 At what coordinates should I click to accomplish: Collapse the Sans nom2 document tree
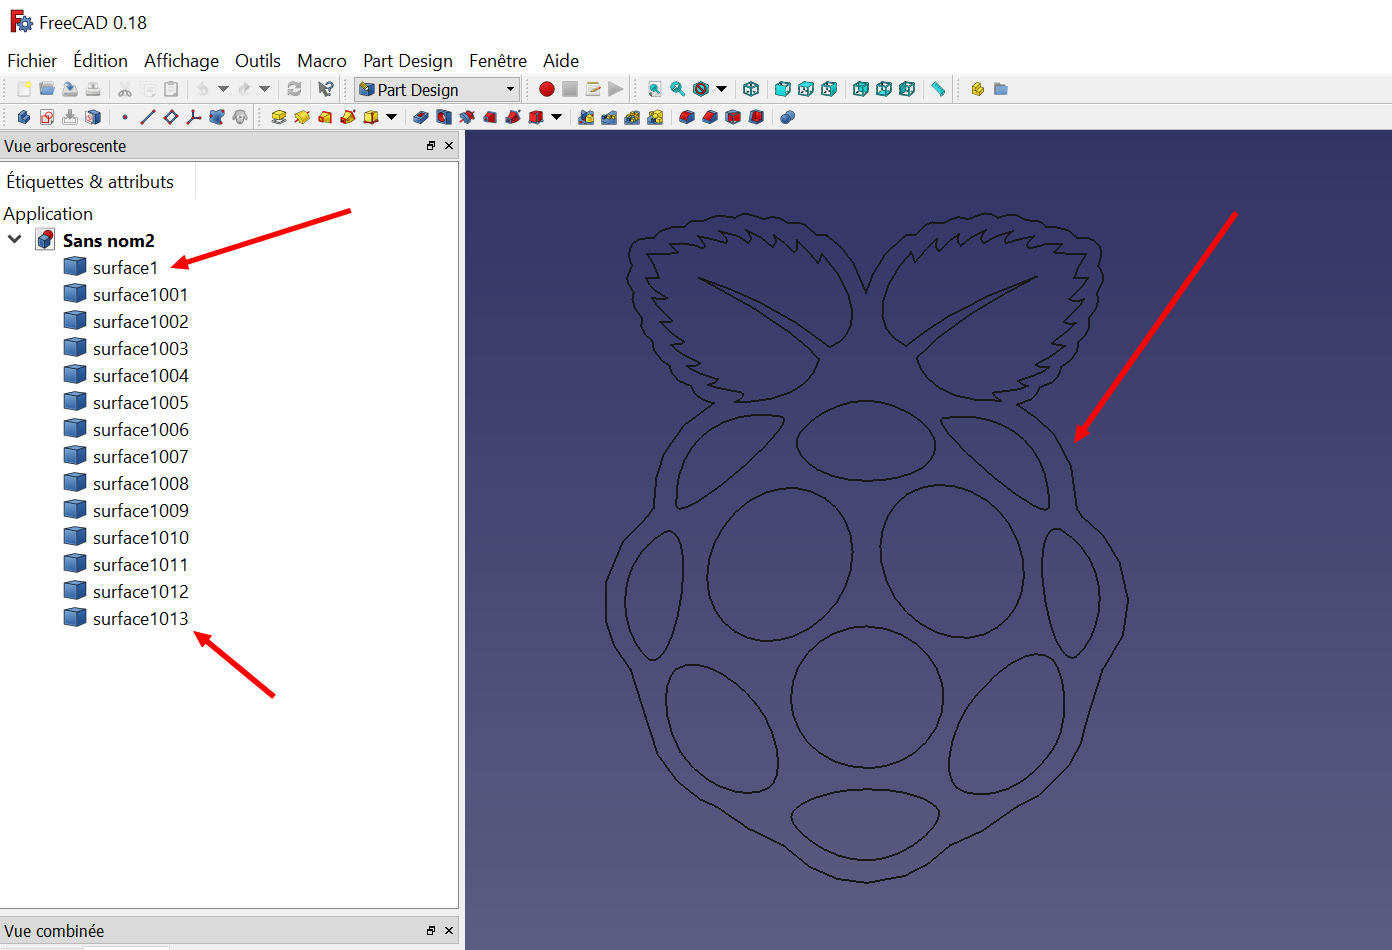point(15,239)
